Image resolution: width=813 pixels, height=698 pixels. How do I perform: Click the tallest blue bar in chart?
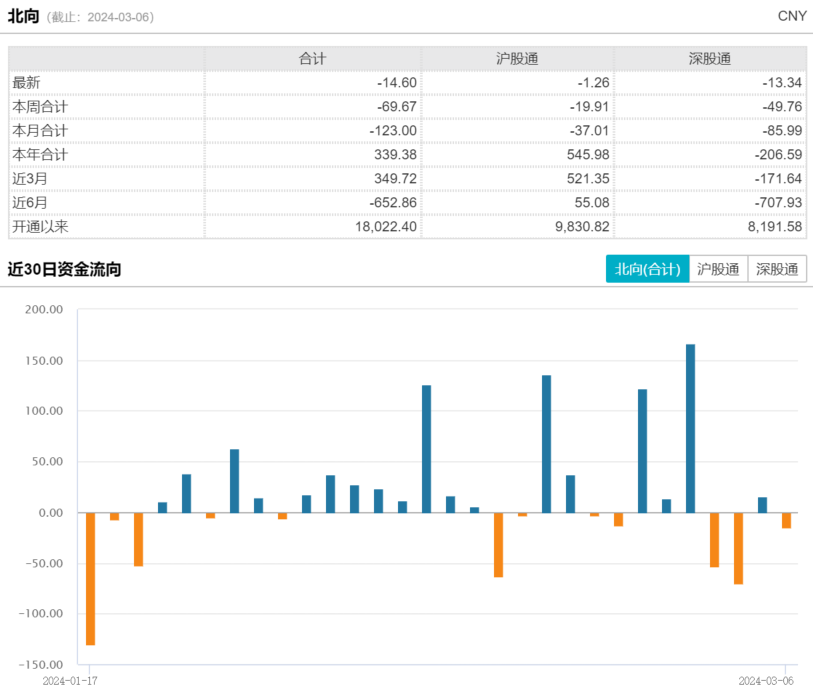691,428
